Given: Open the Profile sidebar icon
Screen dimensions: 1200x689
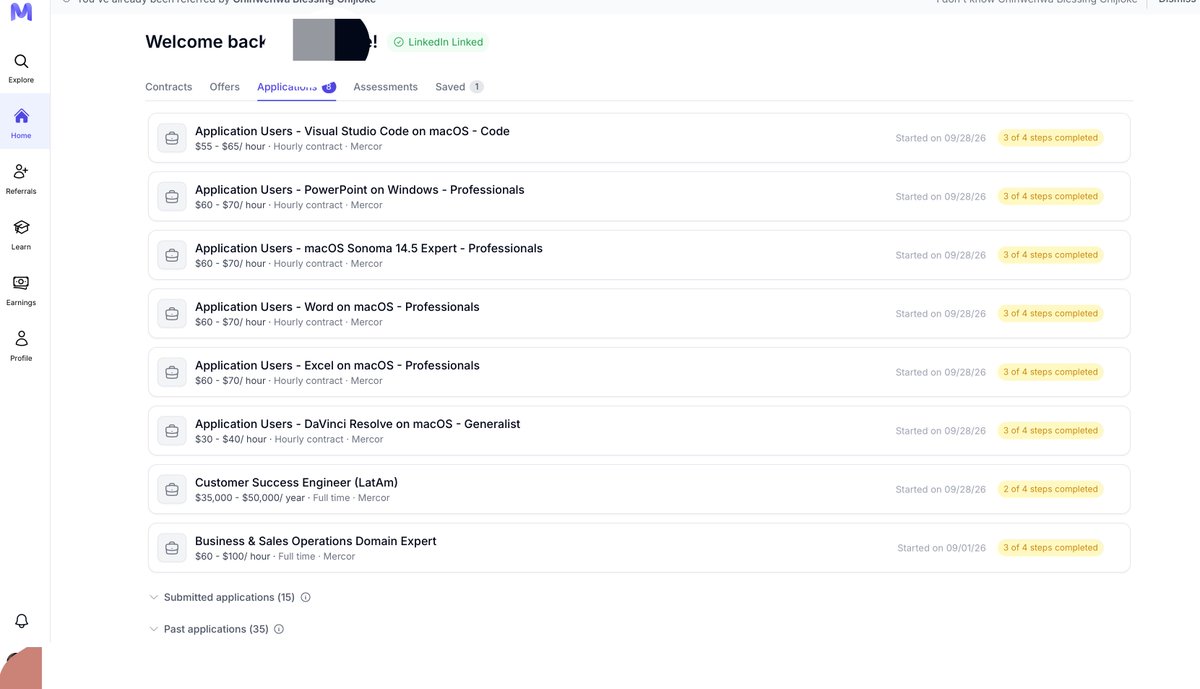Looking at the screenshot, I should point(21,339).
